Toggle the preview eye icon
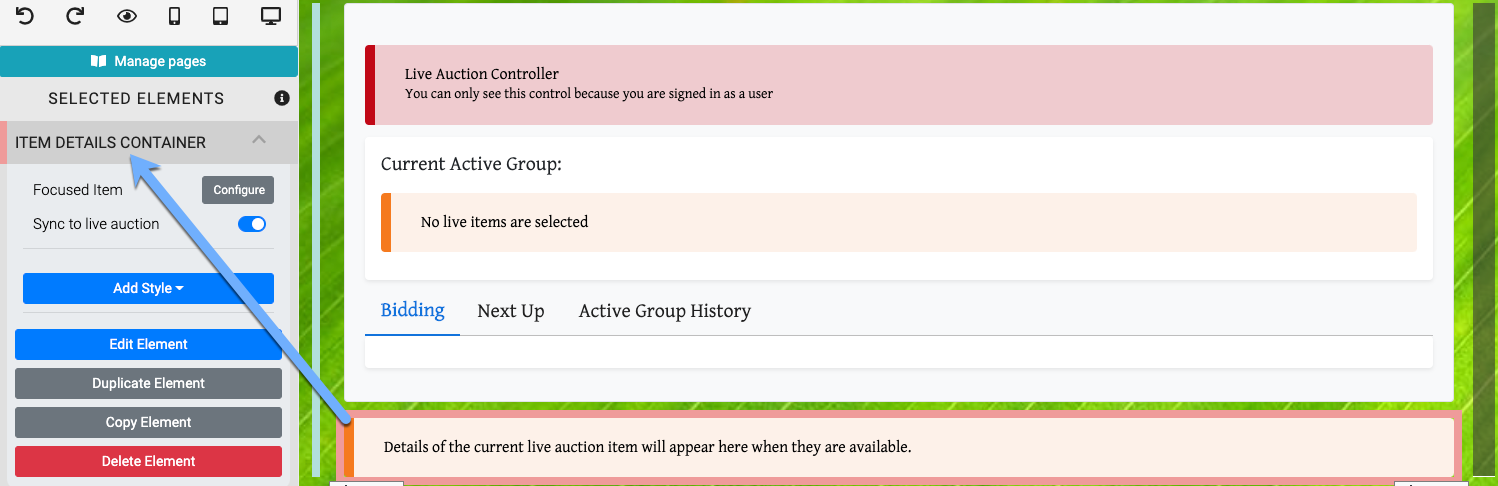Viewport: 1498px width, 486px height. (126, 16)
